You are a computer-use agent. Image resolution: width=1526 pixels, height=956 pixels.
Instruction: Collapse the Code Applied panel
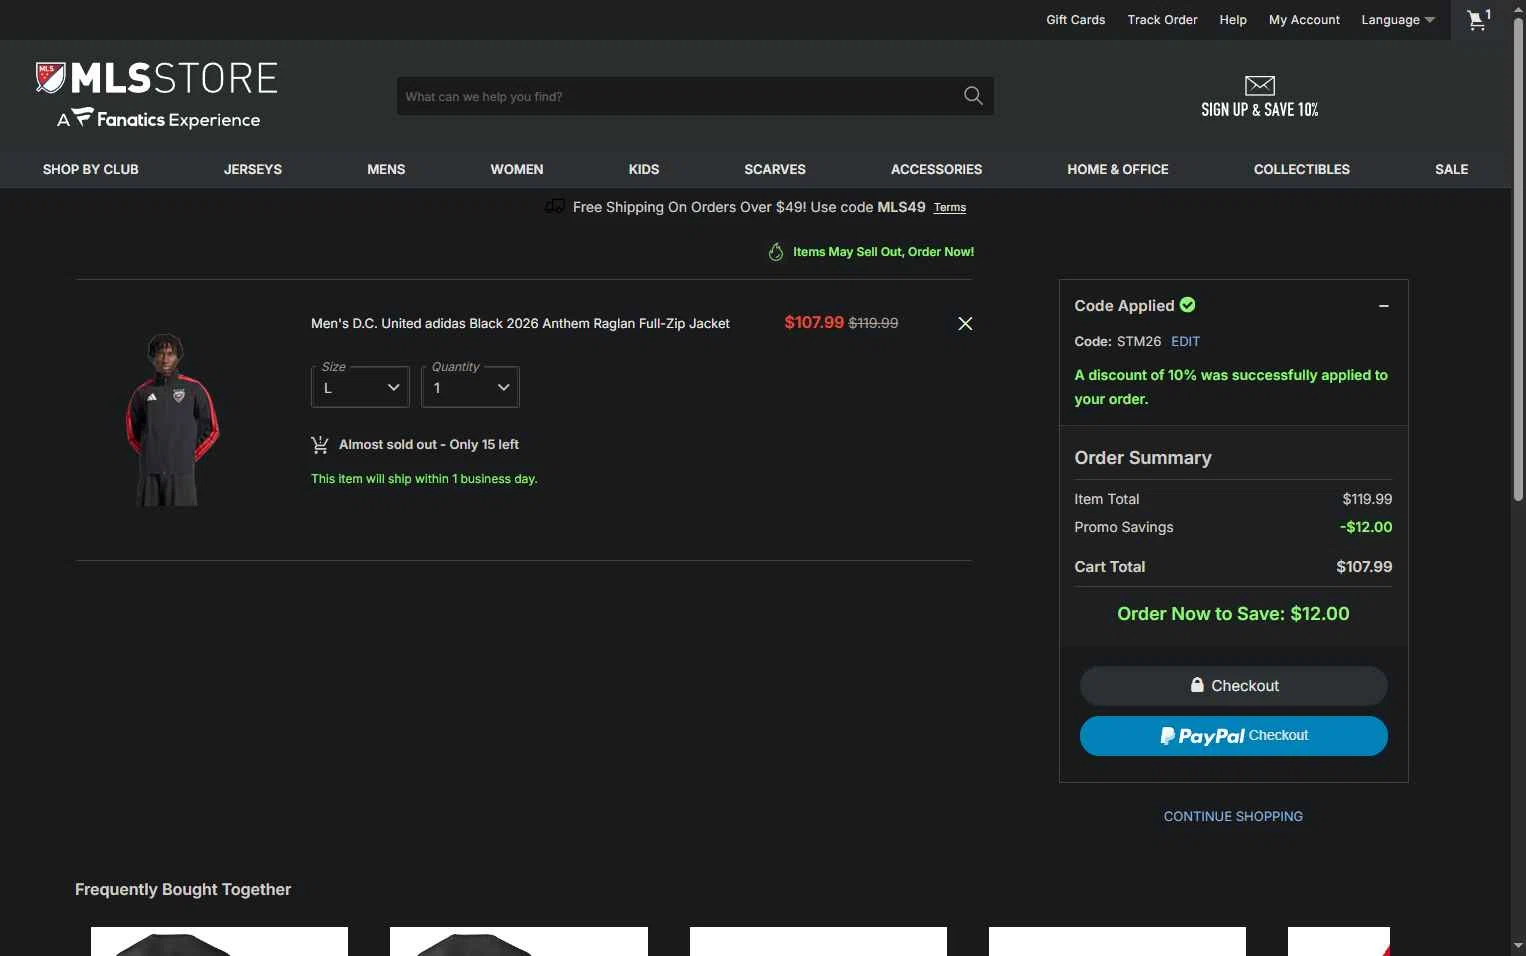tap(1384, 306)
